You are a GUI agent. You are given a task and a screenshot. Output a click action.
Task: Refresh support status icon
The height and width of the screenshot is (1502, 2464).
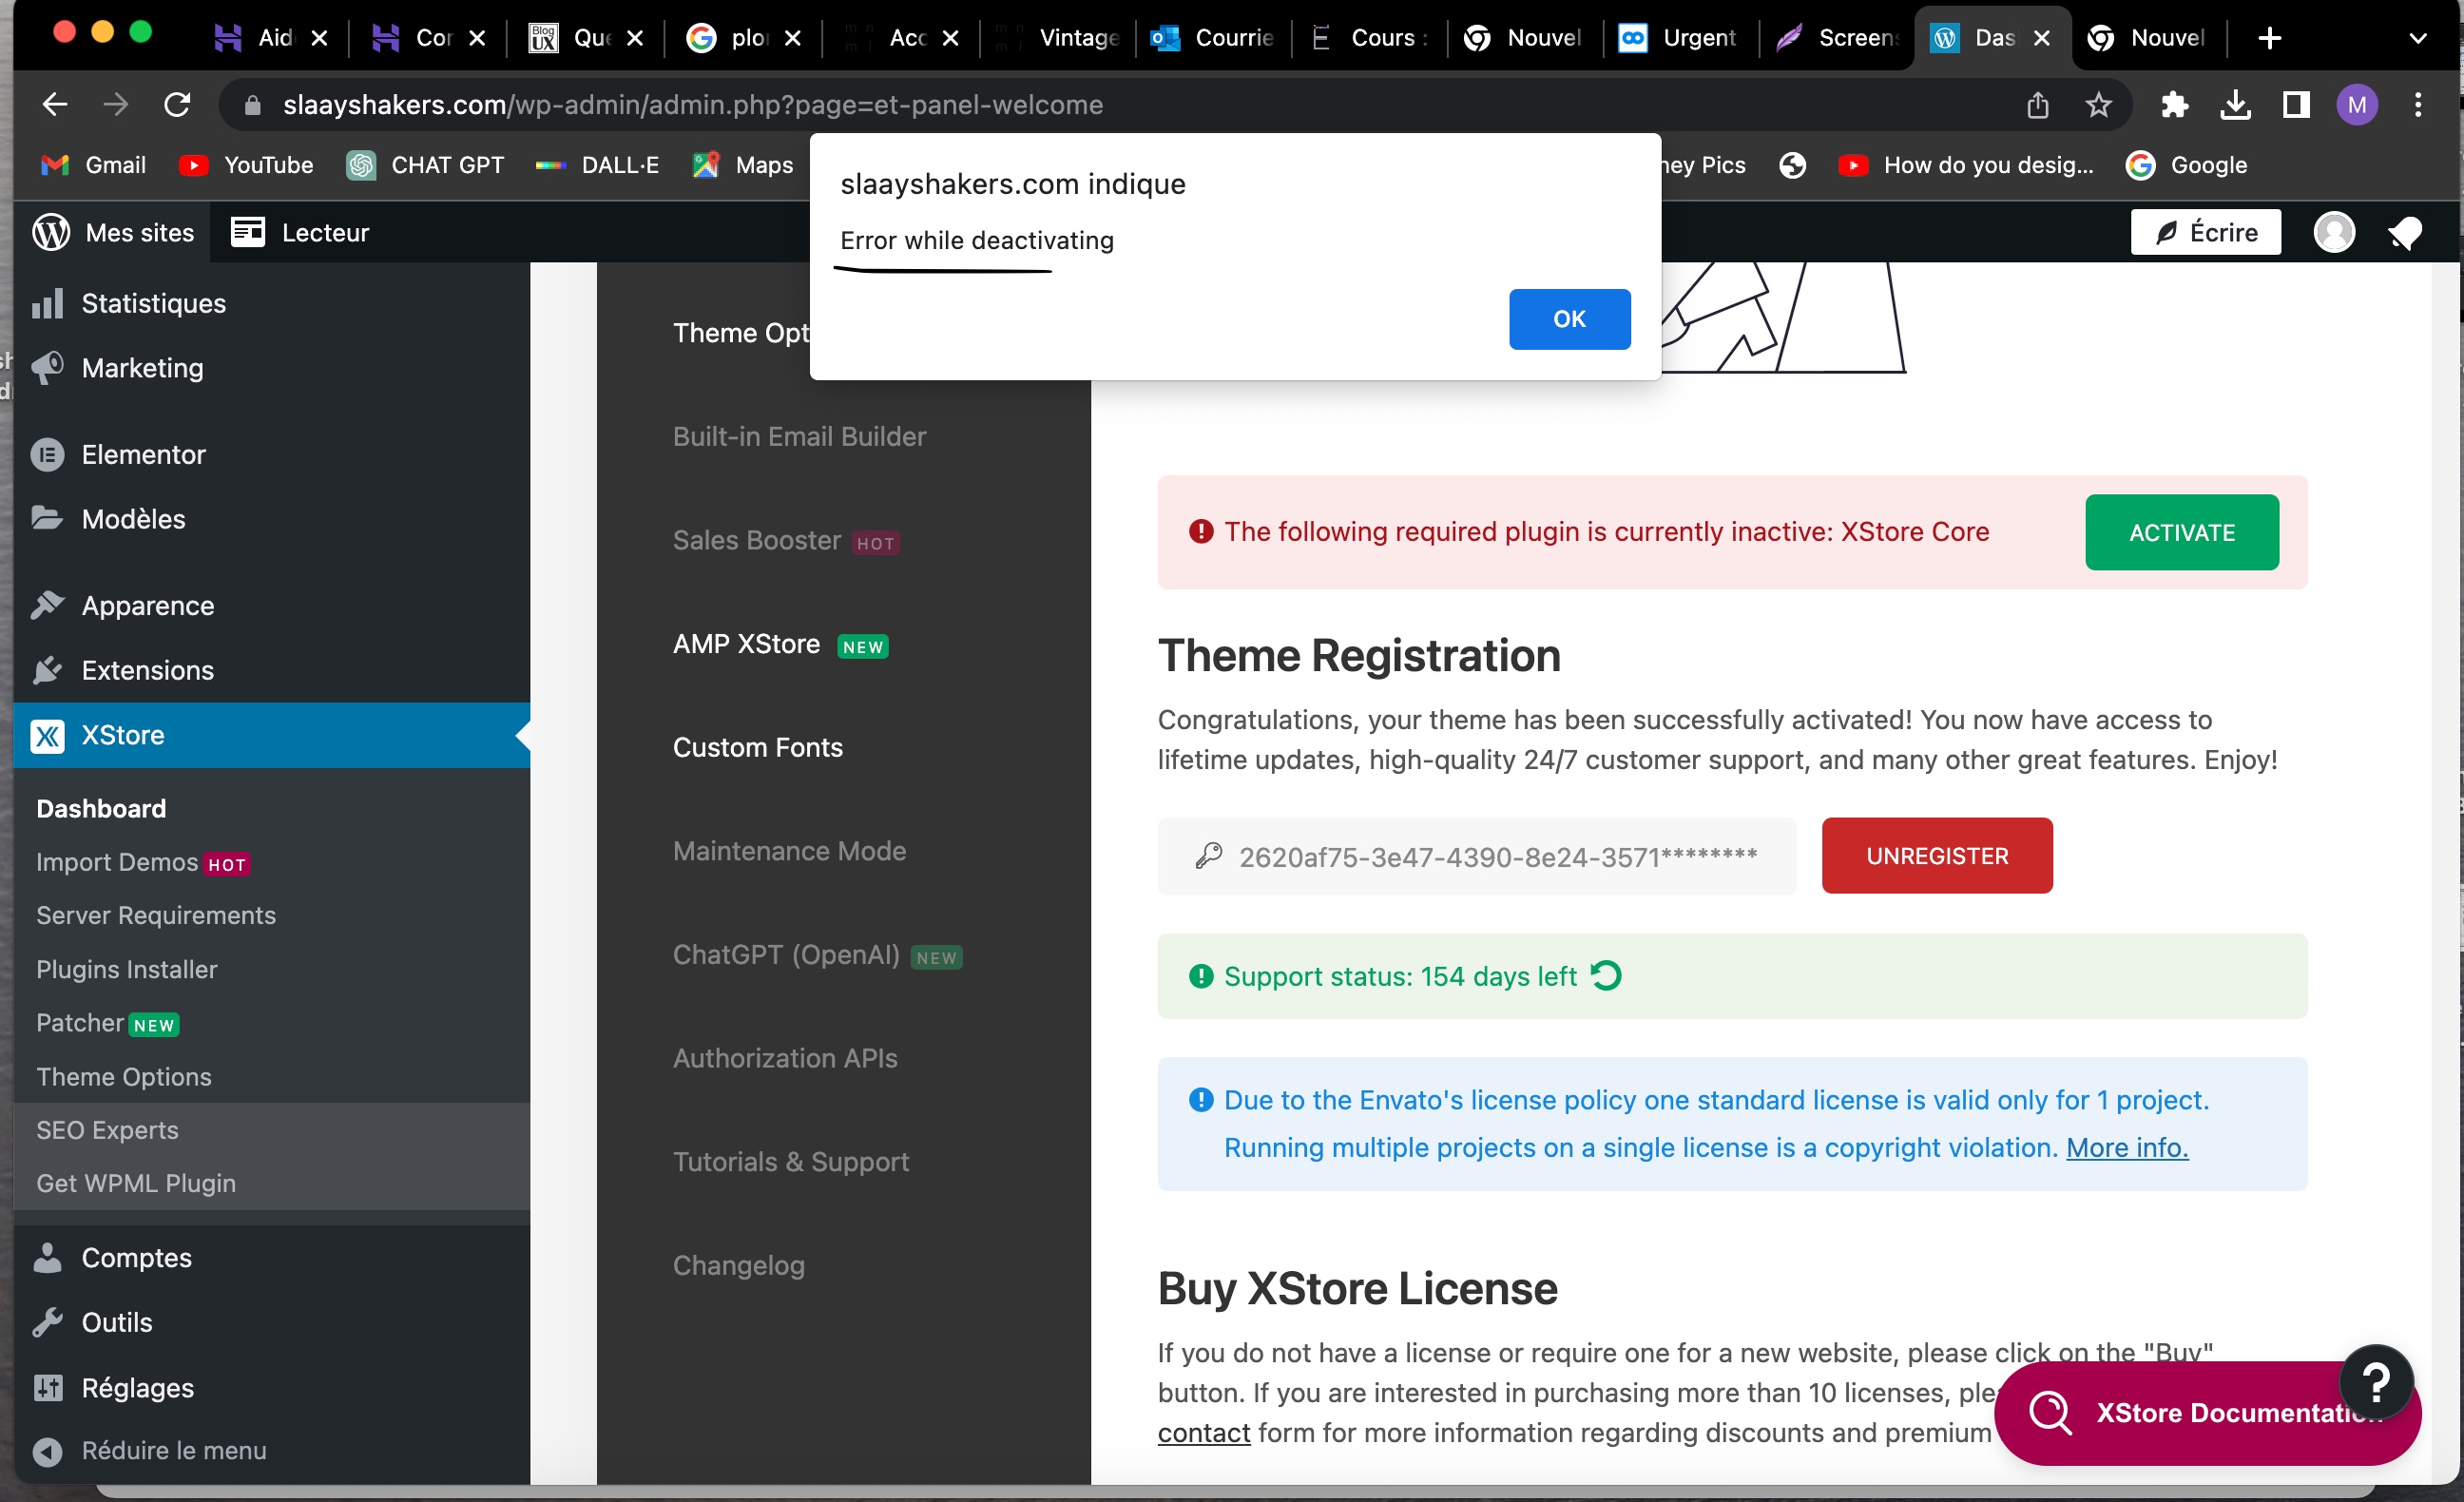tap(1606, 974)
